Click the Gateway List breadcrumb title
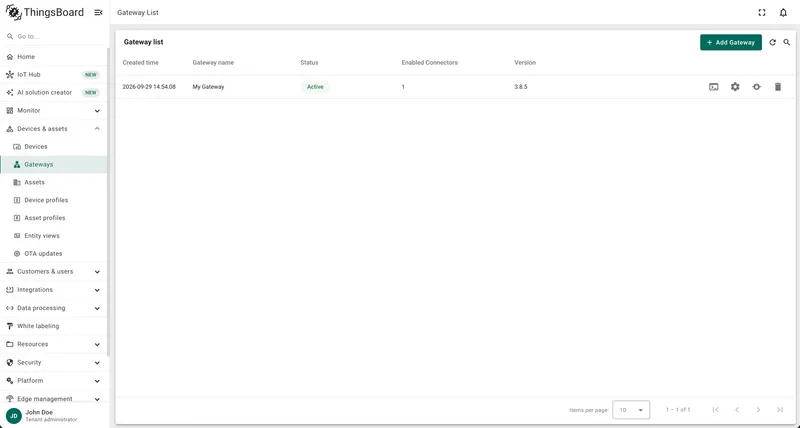This screenshot has height=428, width=800. pos(138,13)
